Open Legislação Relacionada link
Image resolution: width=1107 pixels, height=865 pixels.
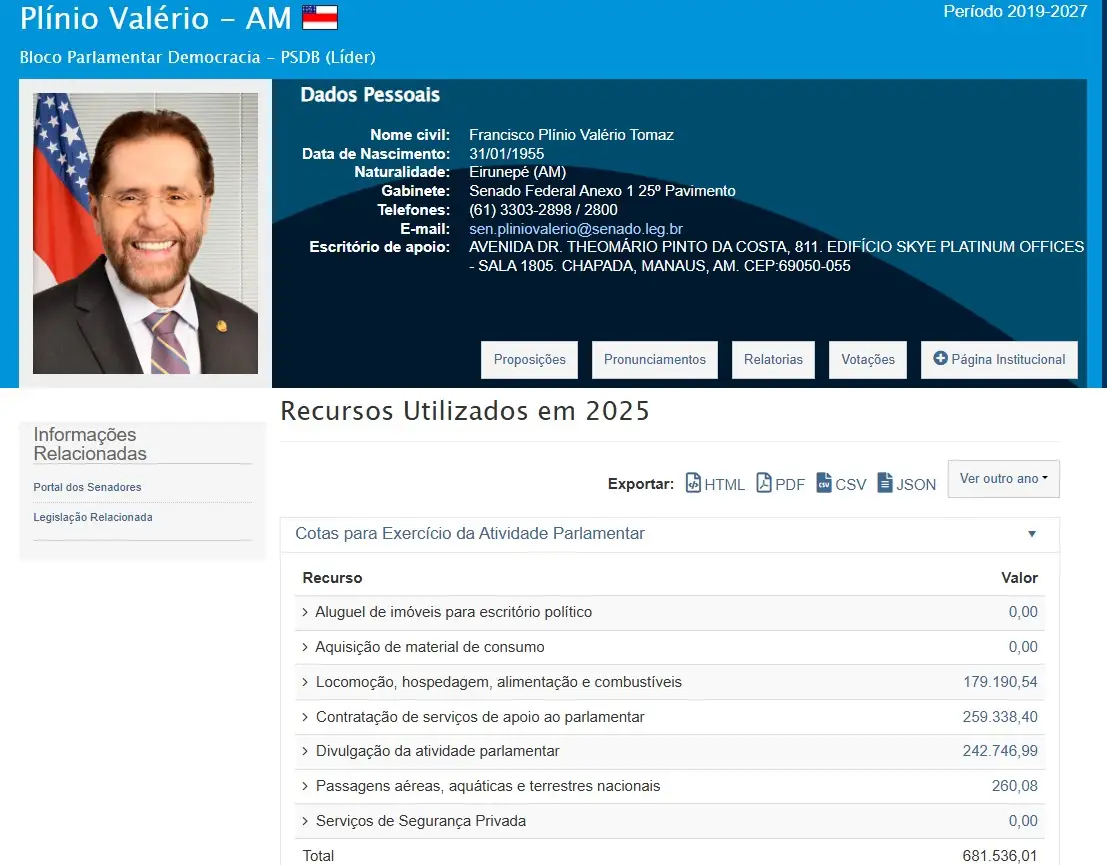[92, 517]
